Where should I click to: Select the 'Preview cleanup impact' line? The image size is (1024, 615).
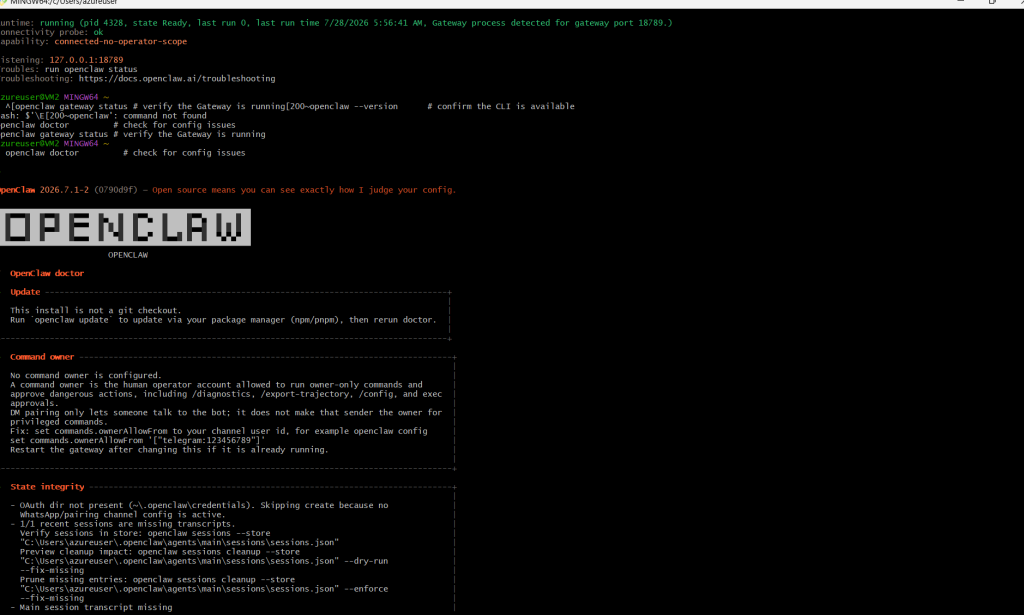click(160, 552)
